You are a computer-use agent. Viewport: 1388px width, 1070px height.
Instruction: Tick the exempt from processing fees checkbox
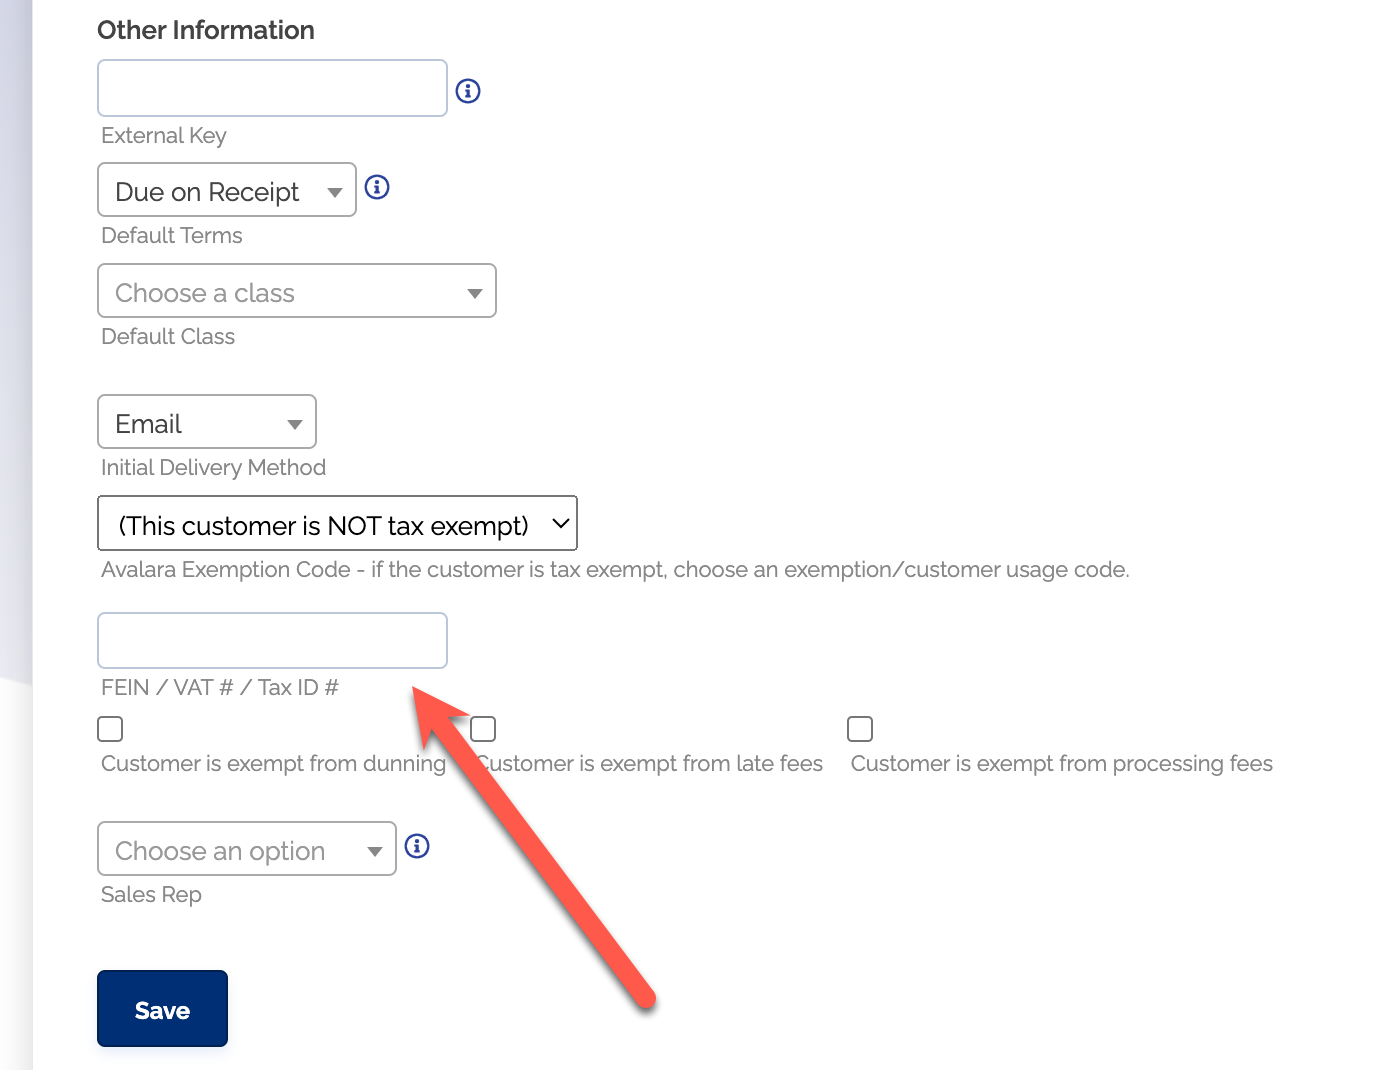(860, 729)
